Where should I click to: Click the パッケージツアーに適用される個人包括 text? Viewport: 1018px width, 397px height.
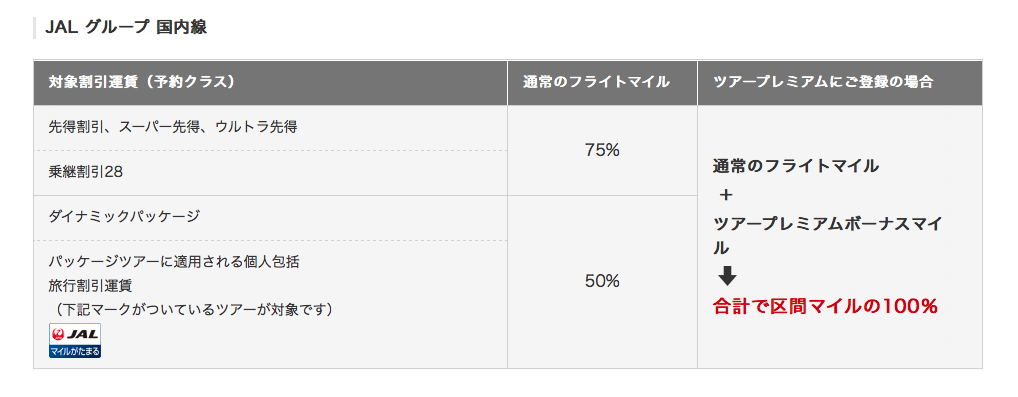[x=174, y=263]
